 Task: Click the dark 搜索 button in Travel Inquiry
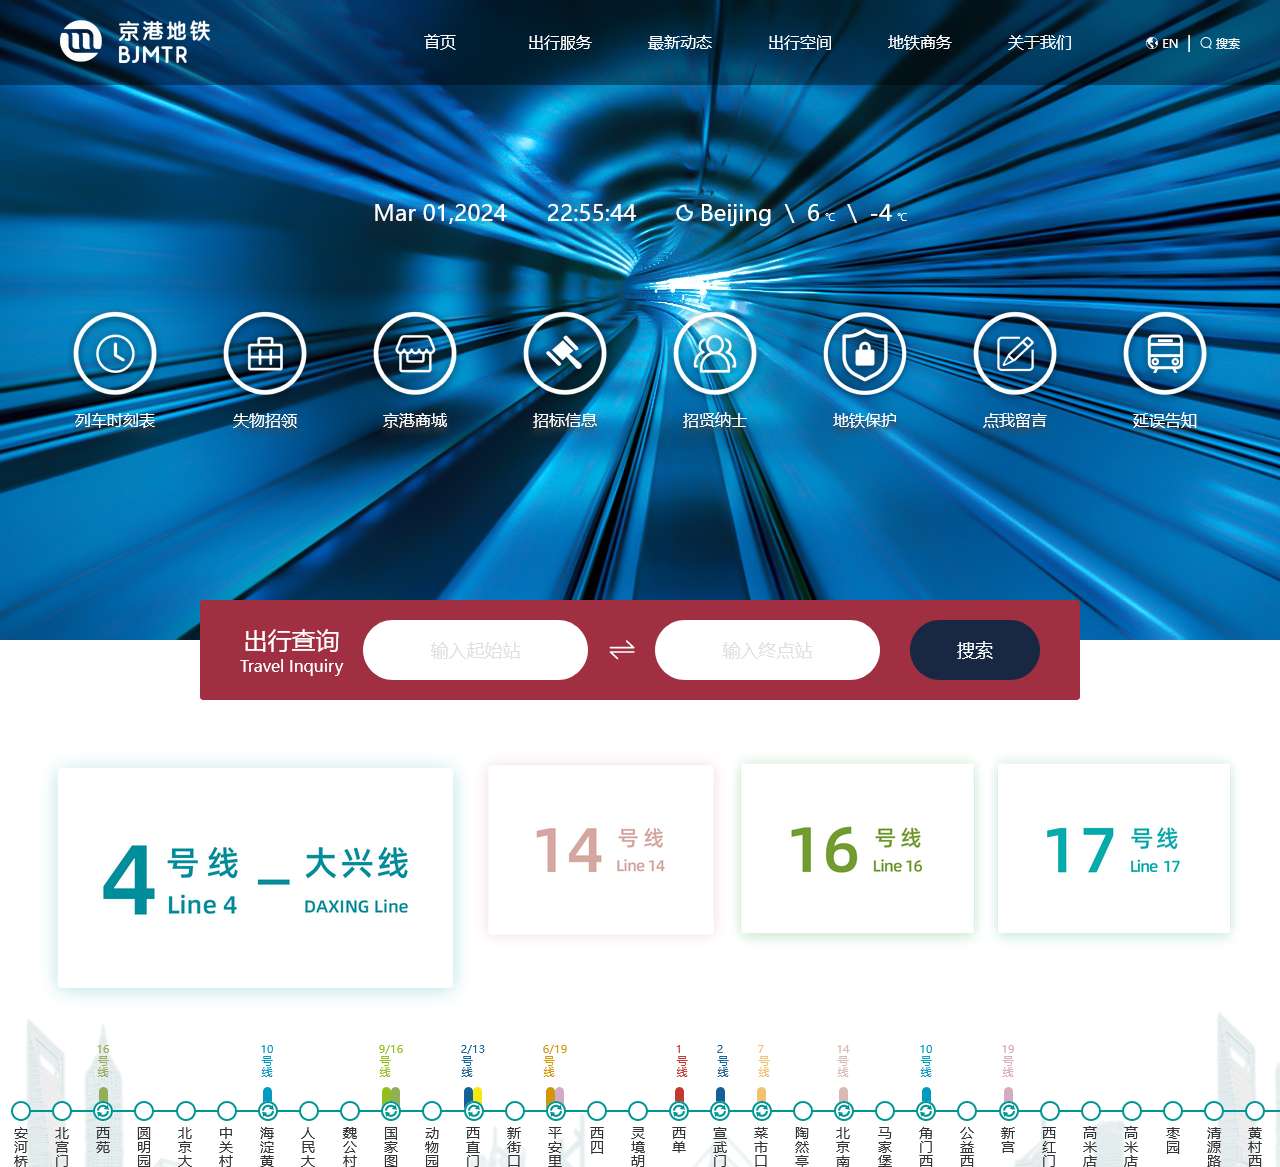(975, 650)
